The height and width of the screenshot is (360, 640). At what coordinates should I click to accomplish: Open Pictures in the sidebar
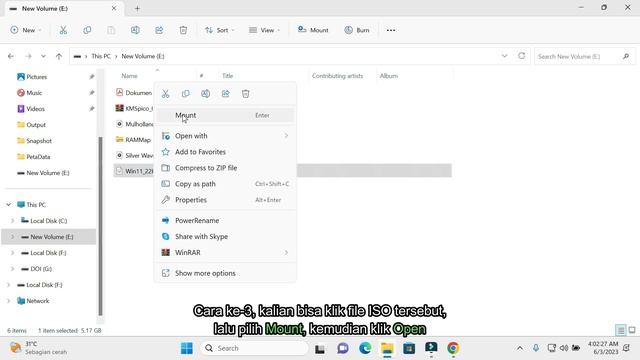(x=36, y=77)
